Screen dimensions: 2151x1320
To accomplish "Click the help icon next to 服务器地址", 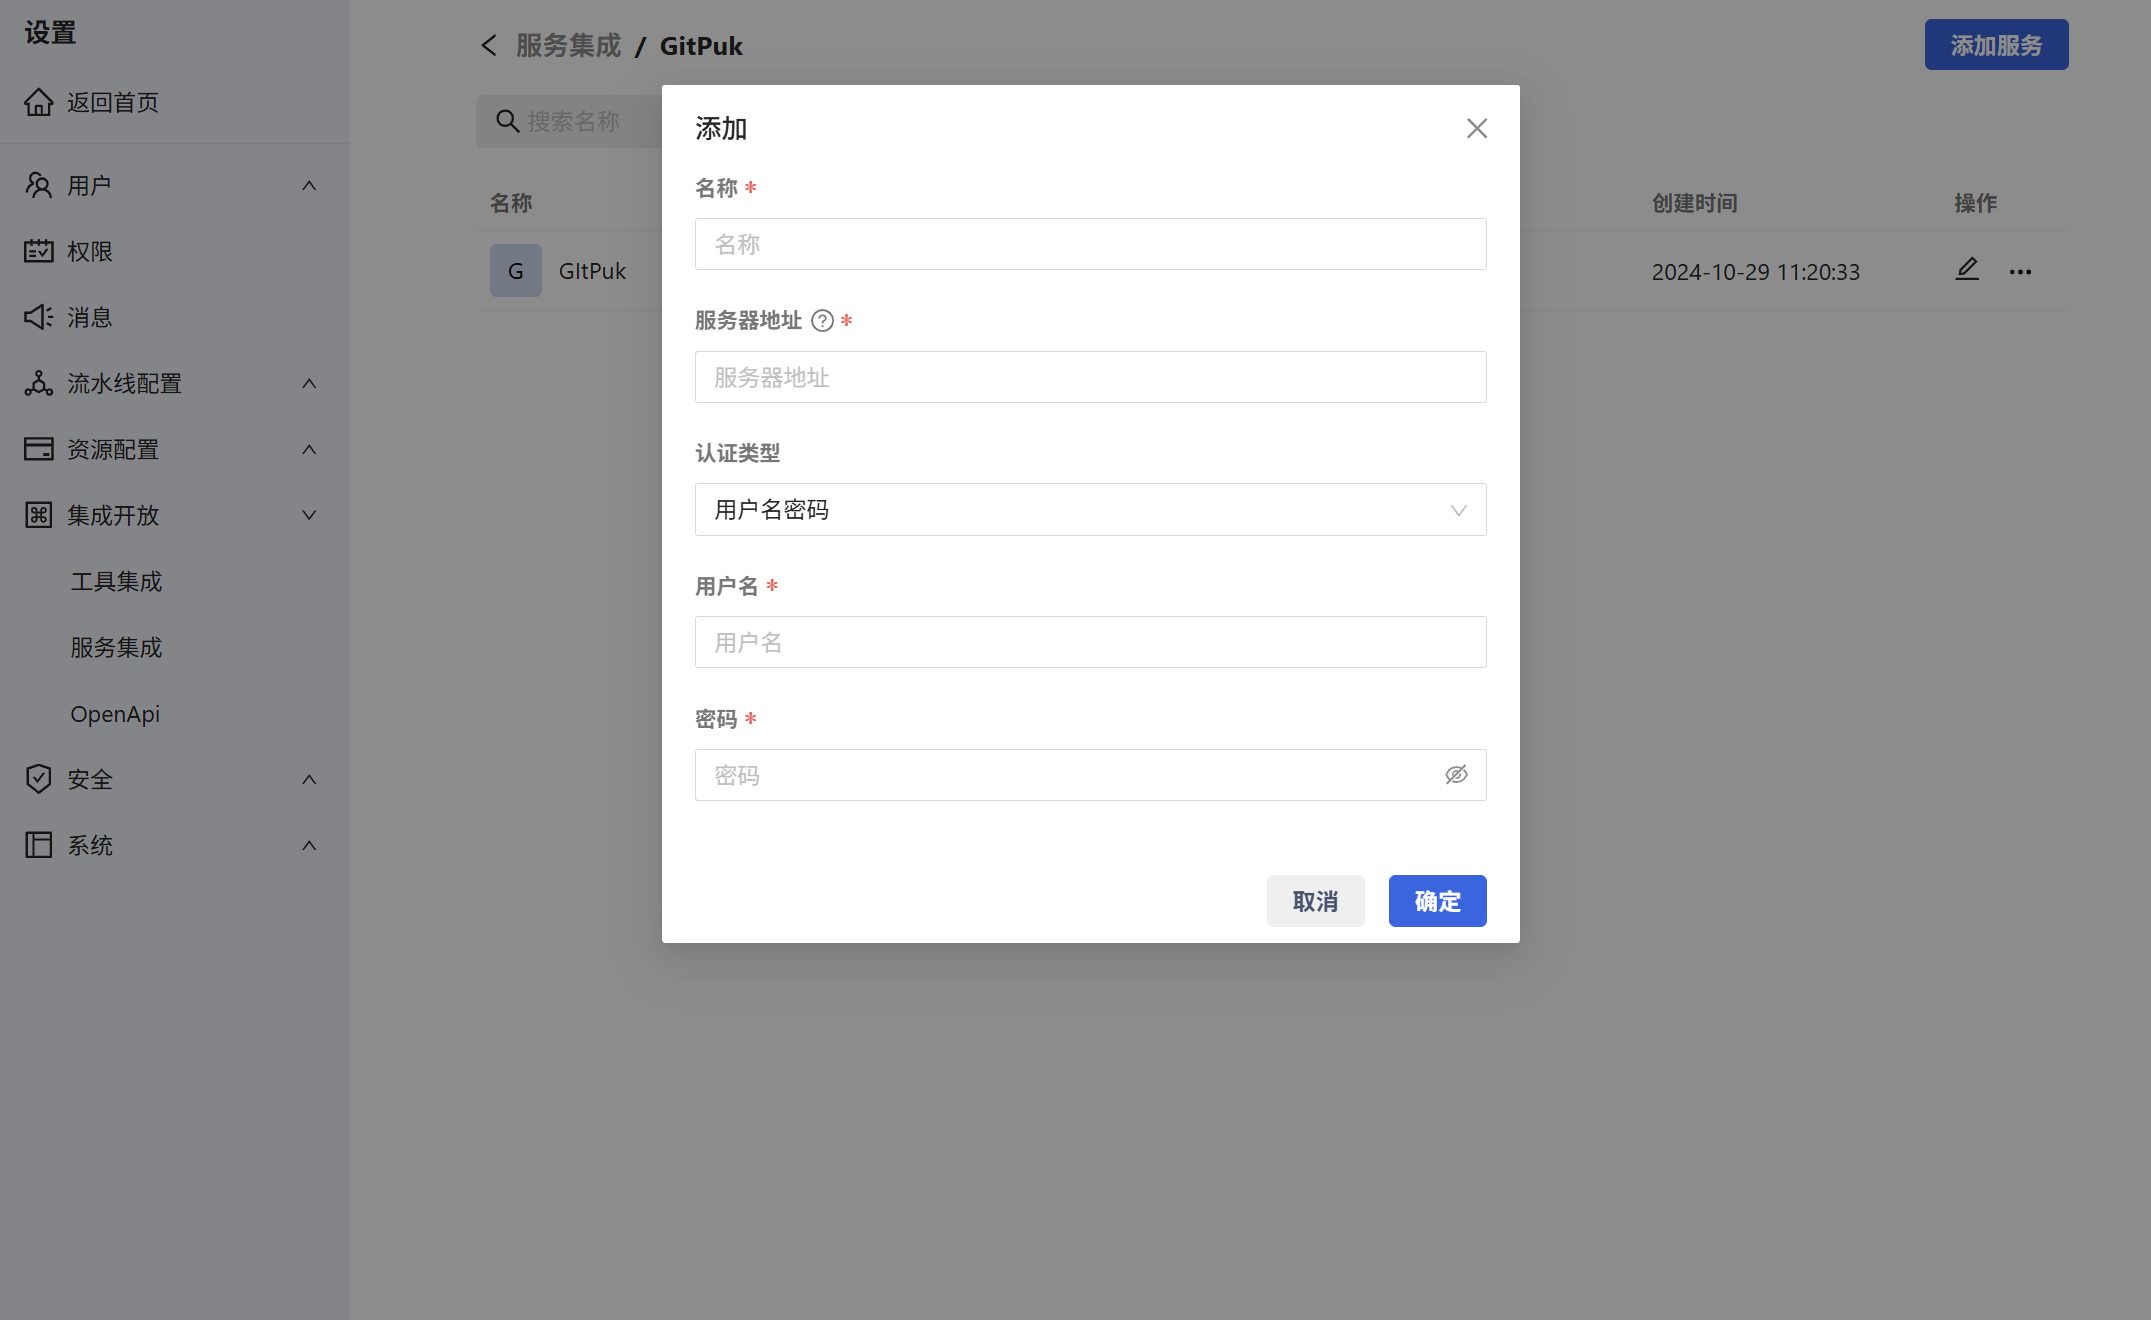I will click(822, 321).
